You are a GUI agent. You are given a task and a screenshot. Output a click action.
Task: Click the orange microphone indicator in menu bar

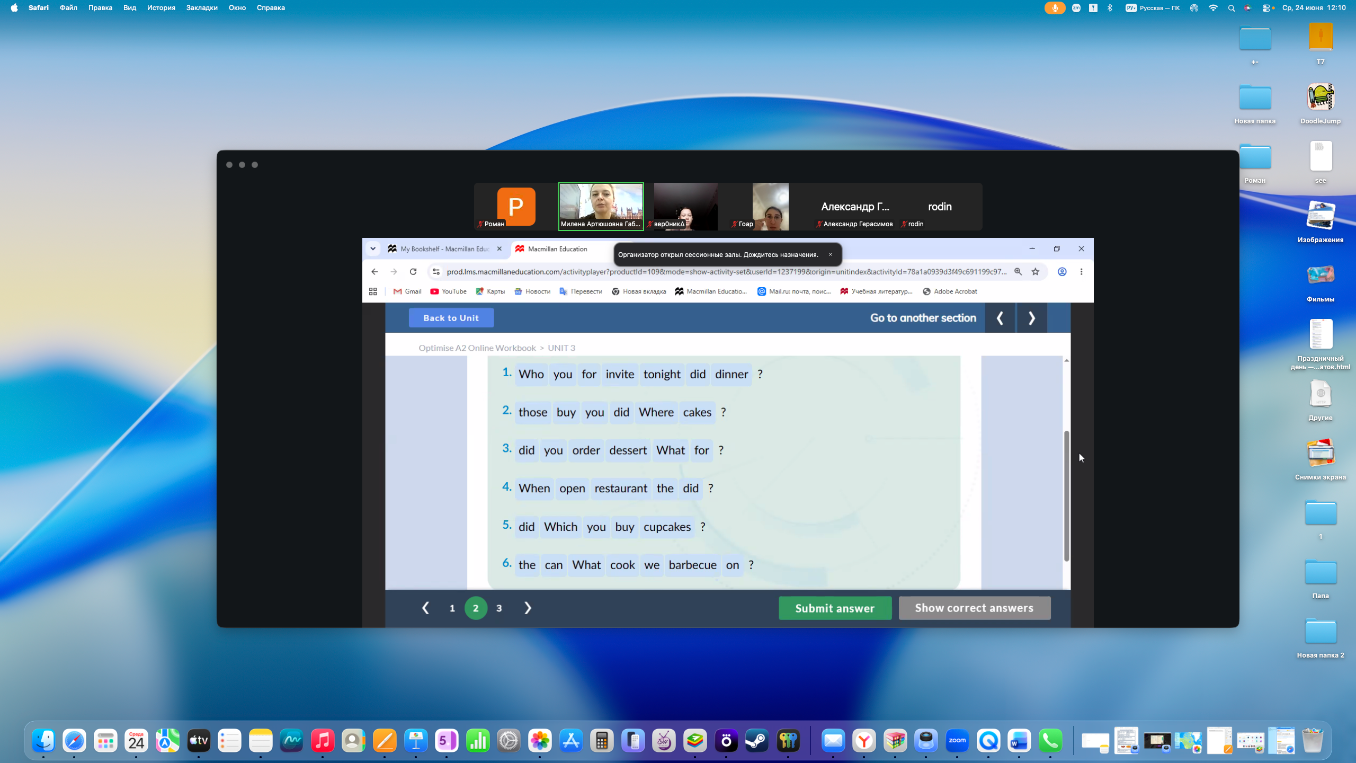[1055, 7]
